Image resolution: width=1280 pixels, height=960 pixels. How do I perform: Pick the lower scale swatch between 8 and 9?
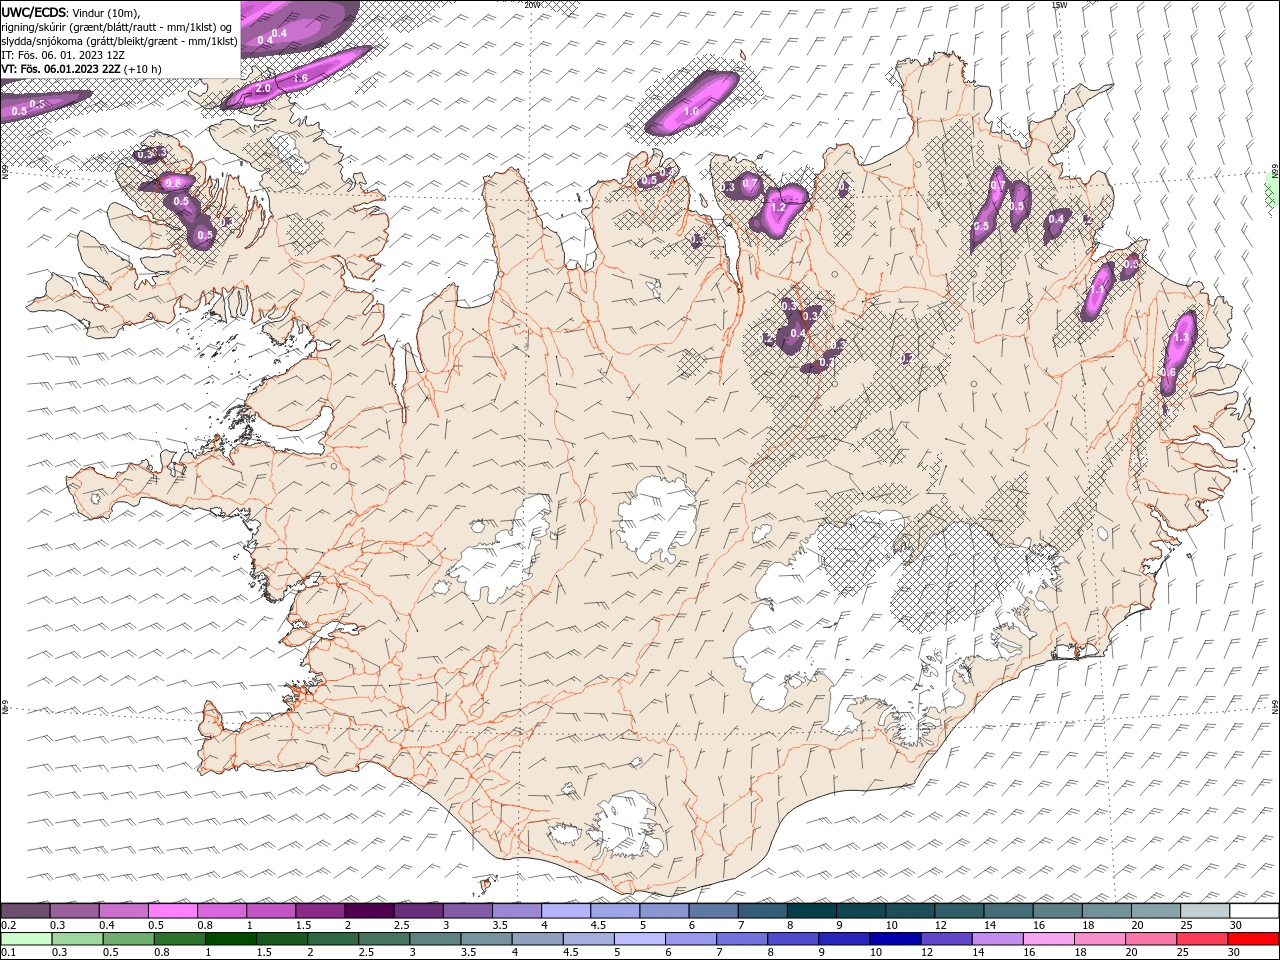[x=793, y=939]
